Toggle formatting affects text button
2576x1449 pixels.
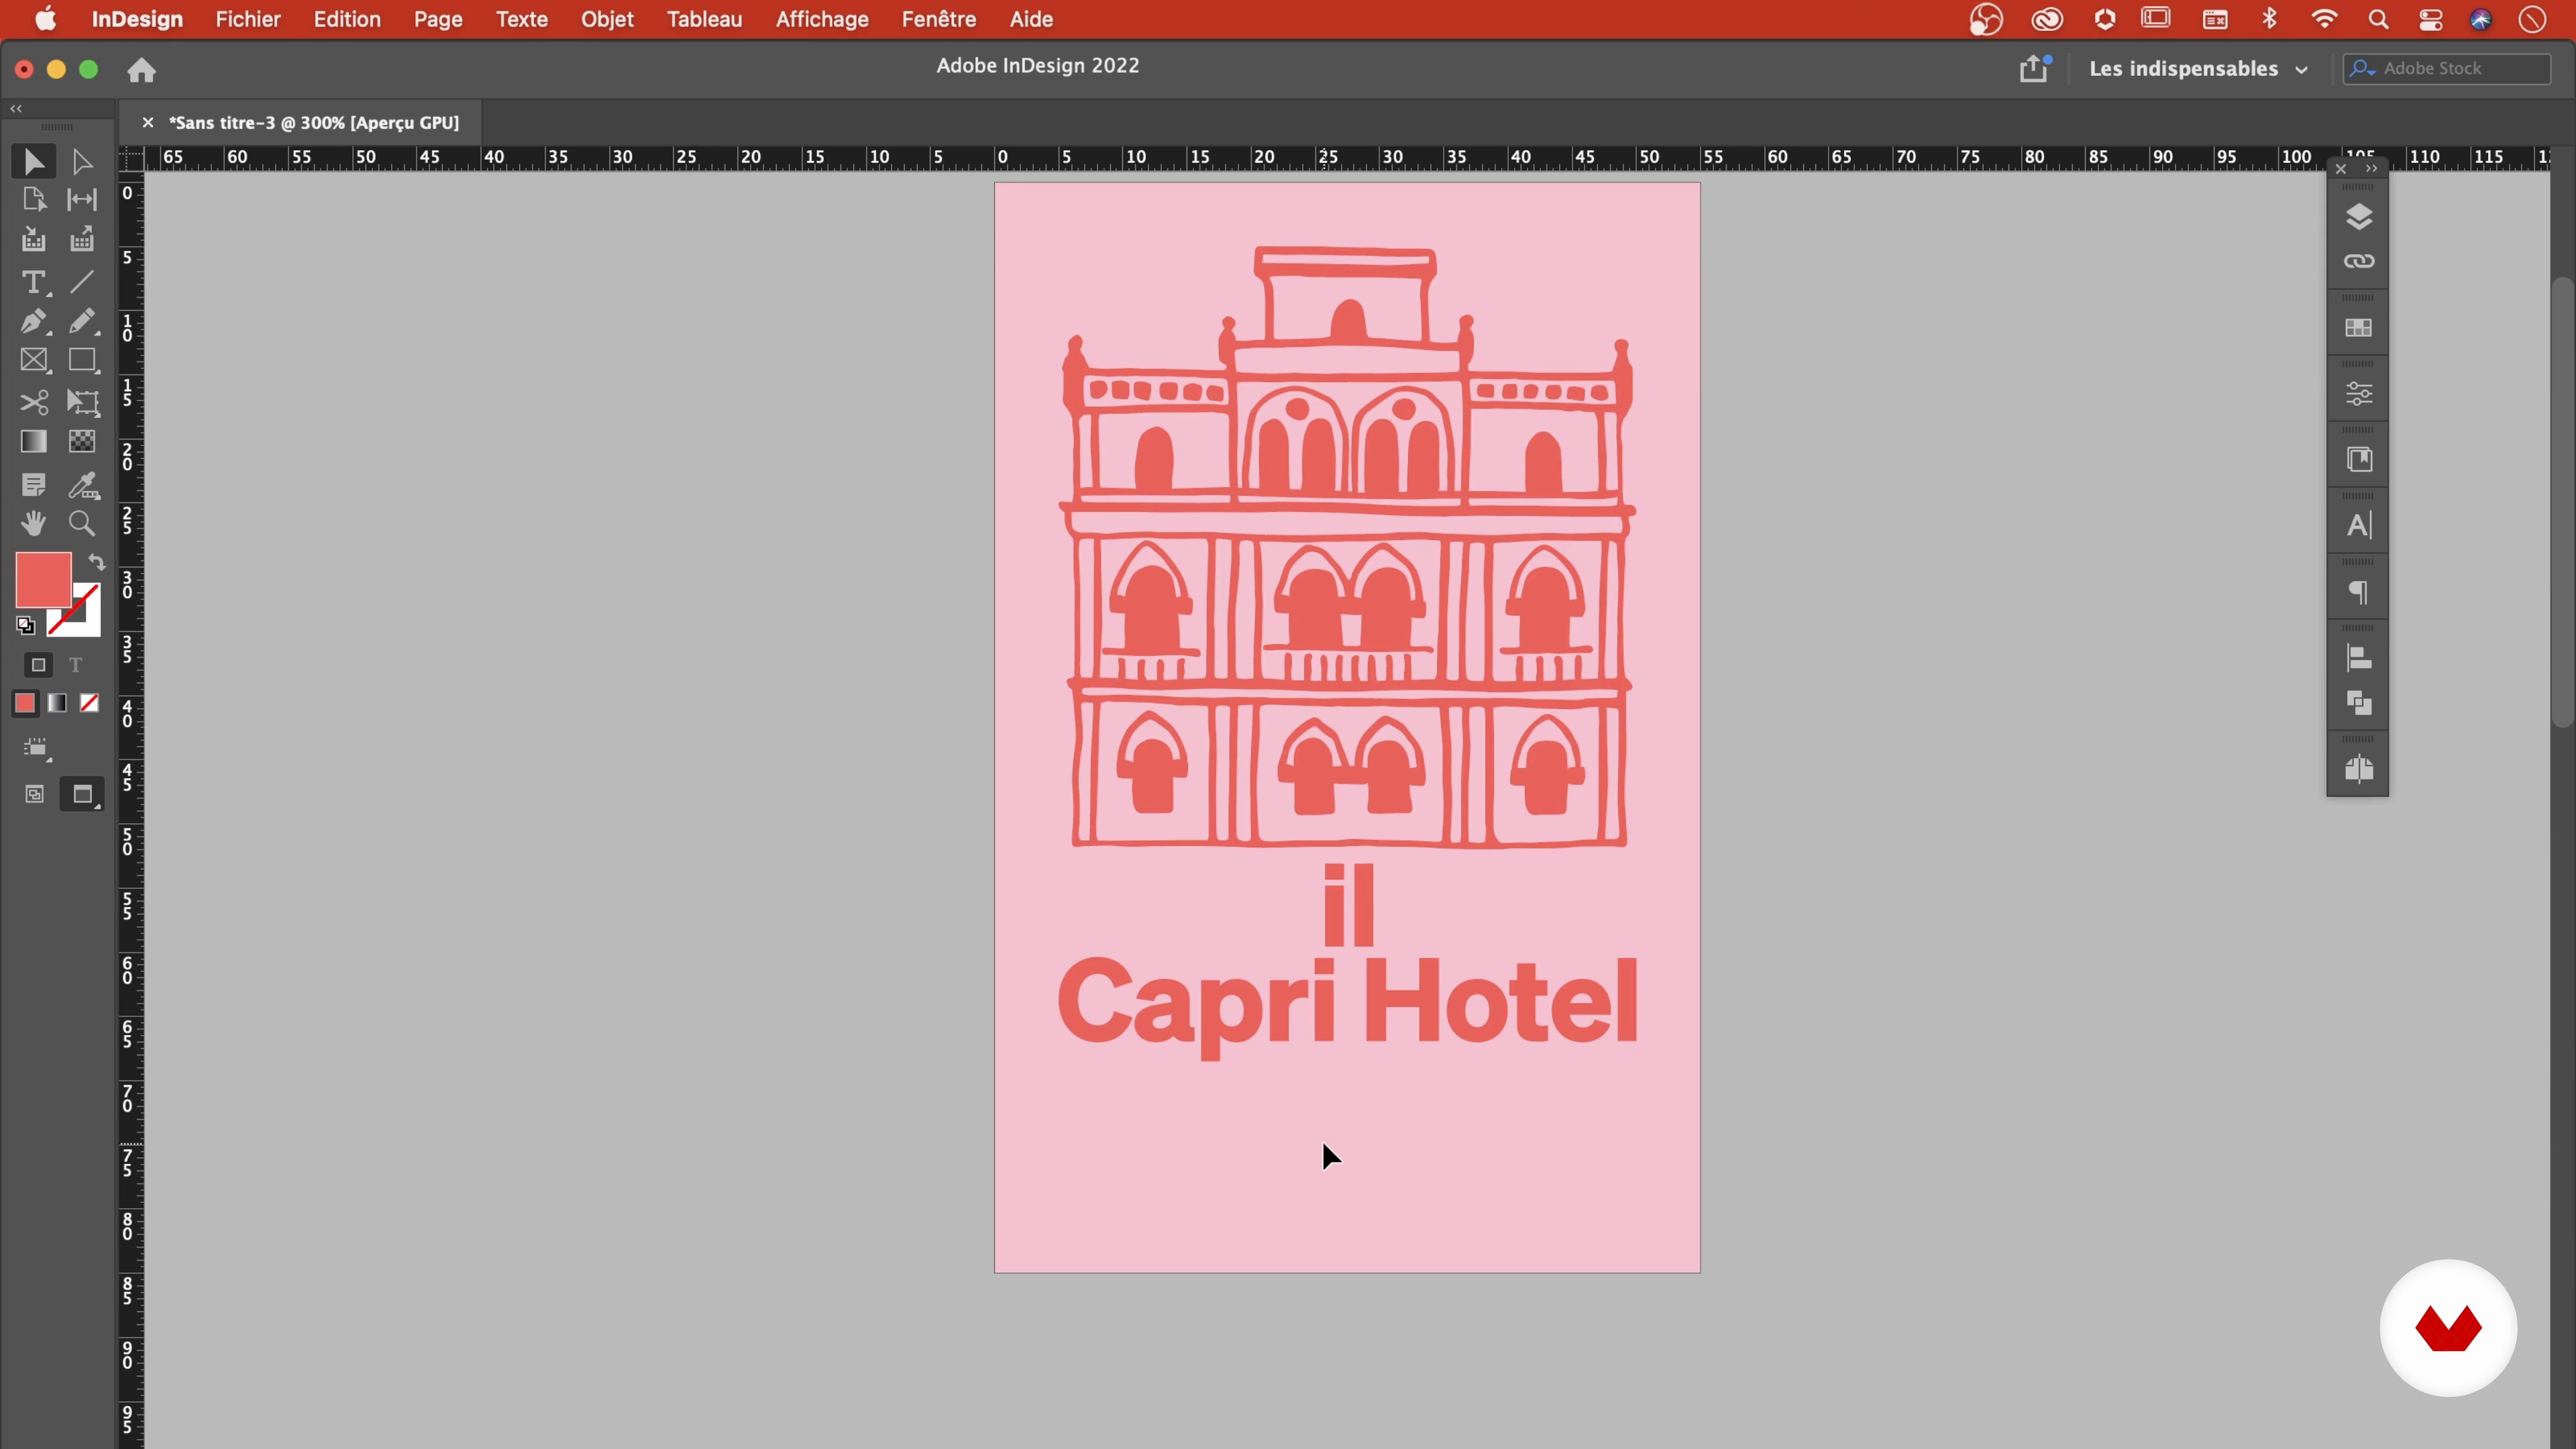pyautogui.click(x=75, y=665)
